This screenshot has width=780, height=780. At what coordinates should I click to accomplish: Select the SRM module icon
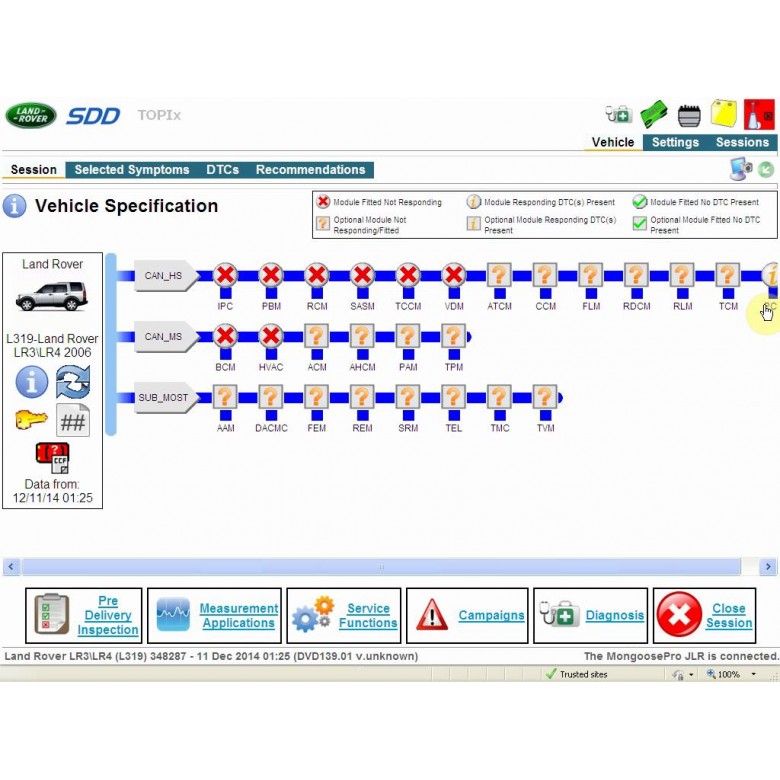click(408, 397)
